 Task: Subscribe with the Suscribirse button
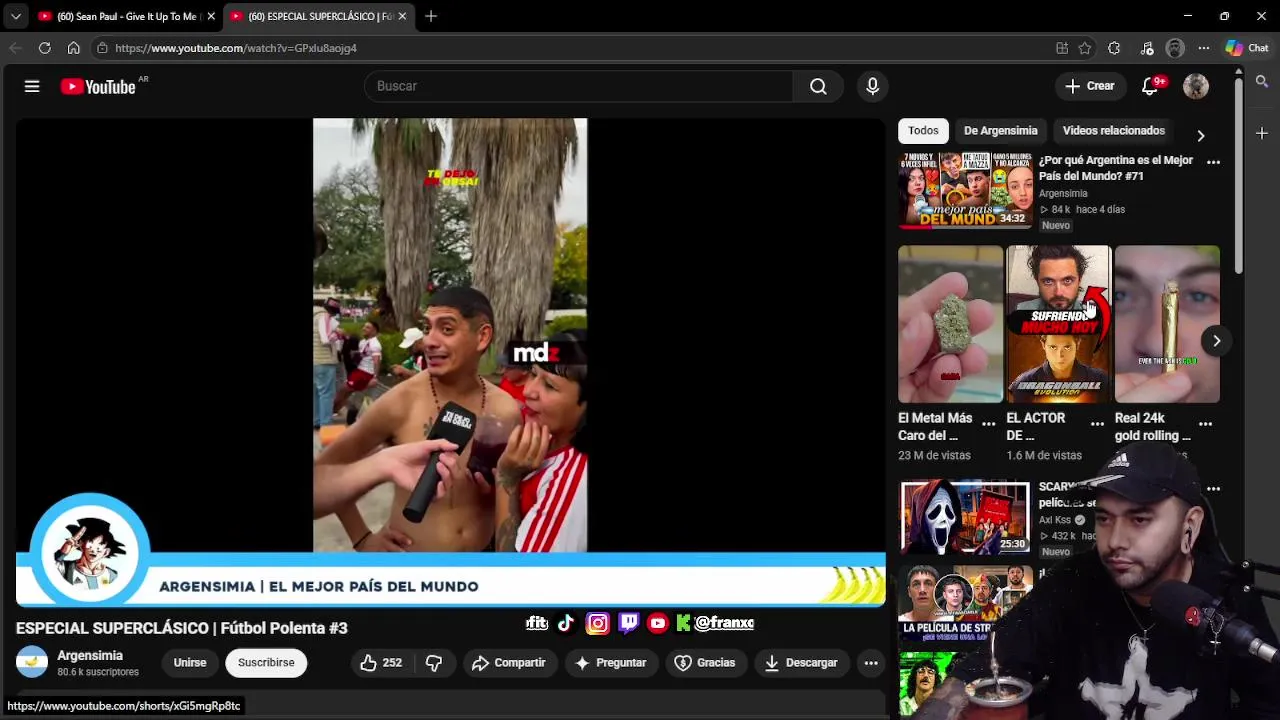pyautogui.click(x=266, y=663)
